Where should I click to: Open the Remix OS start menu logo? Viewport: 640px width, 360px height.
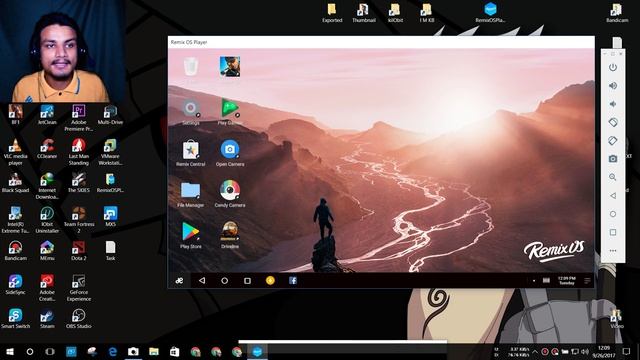point(179,281)
